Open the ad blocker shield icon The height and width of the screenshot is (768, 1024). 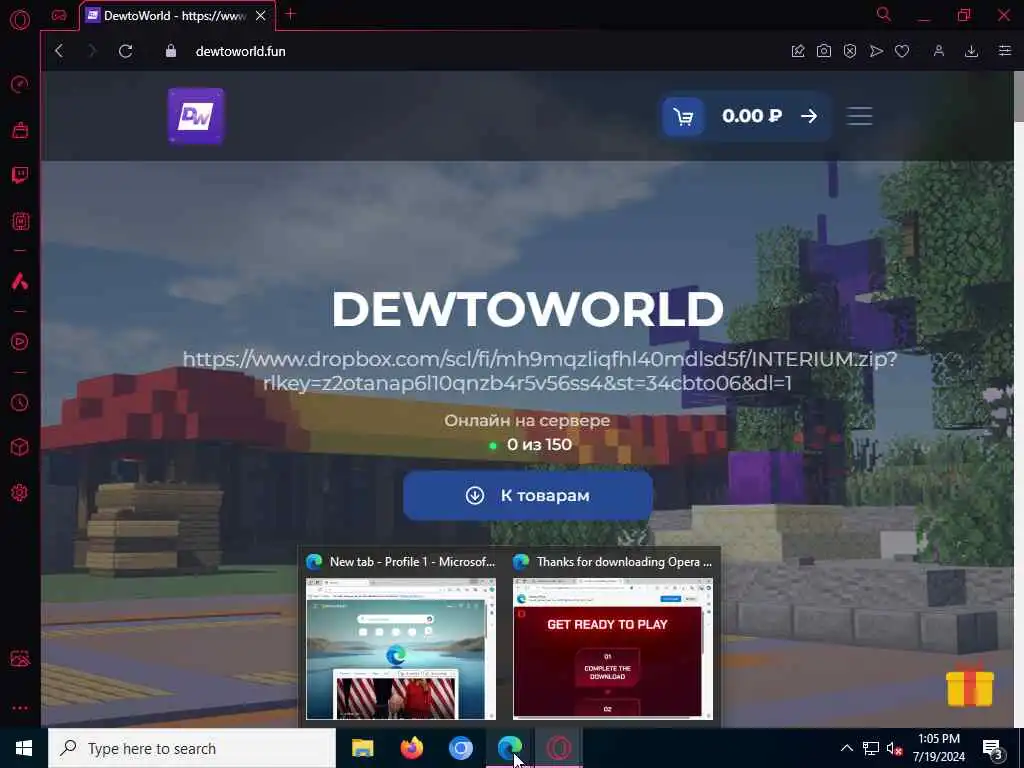tap(850, 51)
